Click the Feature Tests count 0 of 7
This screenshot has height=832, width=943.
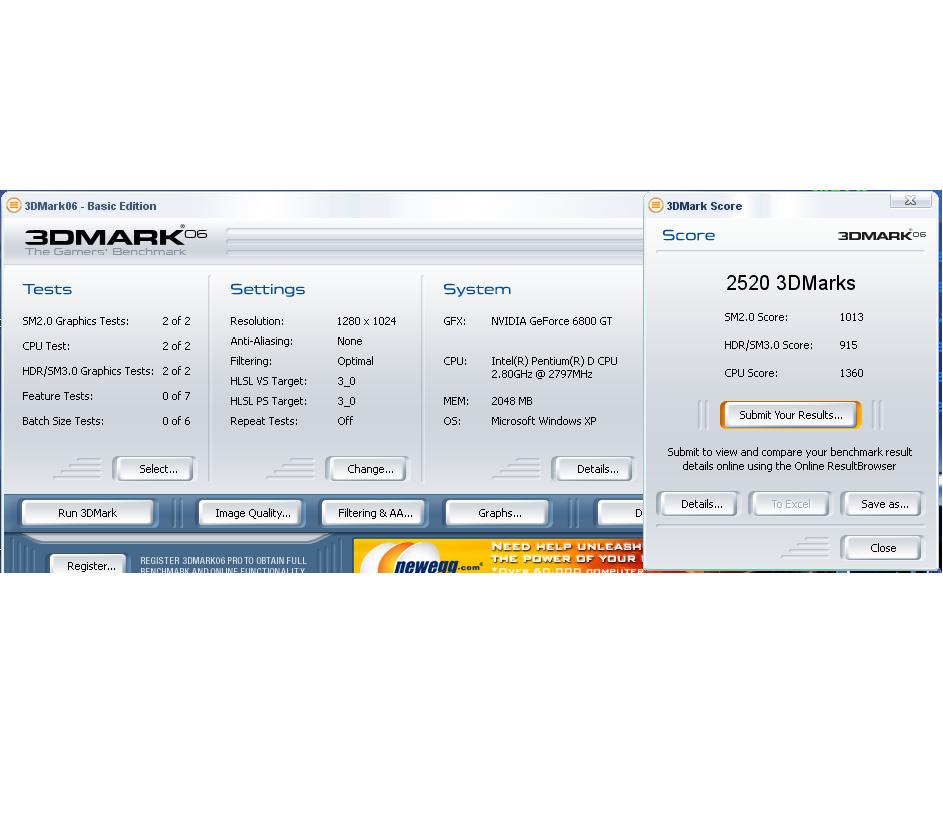pos(176,396)
